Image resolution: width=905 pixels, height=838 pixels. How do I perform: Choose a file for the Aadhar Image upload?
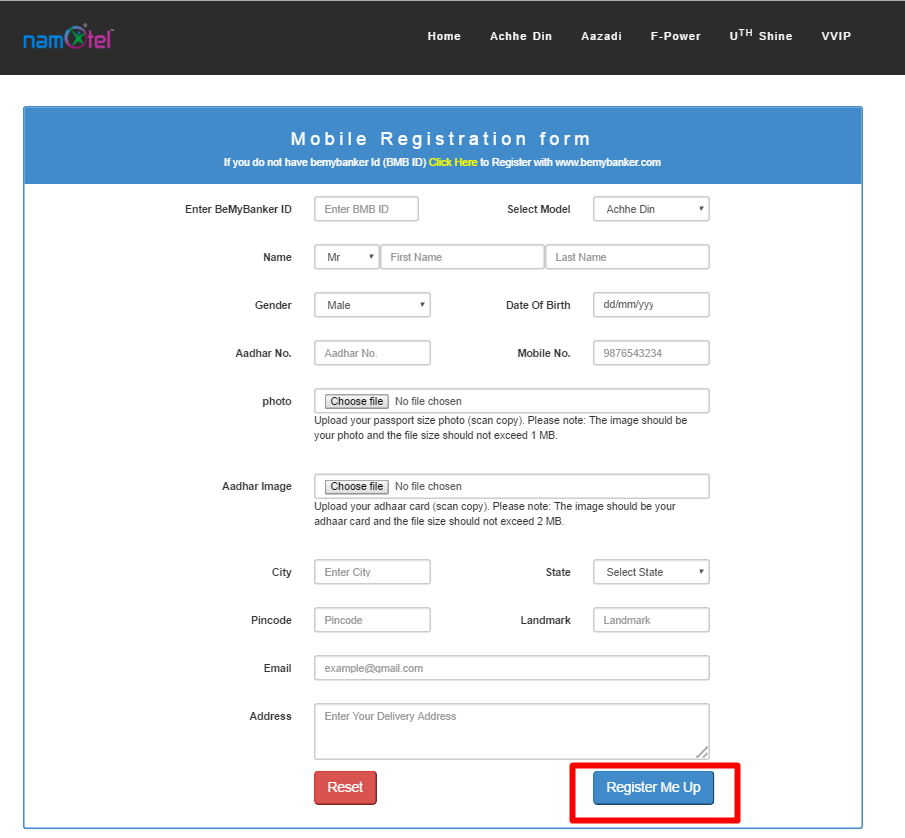coord(355,486)
